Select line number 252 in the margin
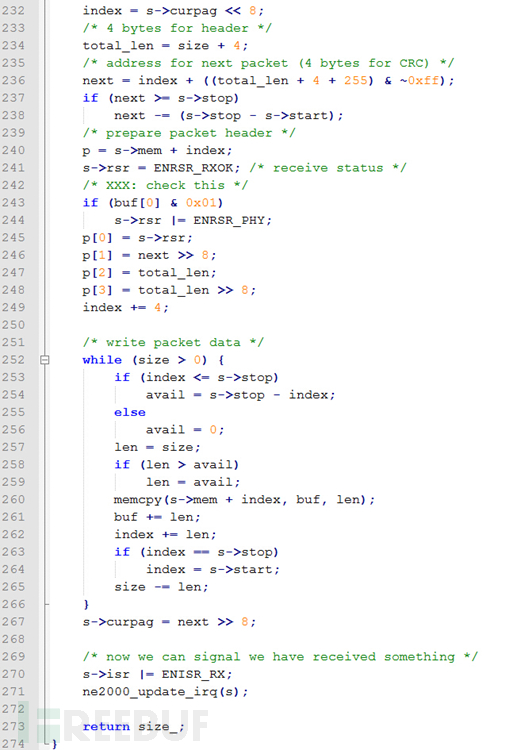Image resolution: width=513 pixels, height=750 pixels. point(13,360)
